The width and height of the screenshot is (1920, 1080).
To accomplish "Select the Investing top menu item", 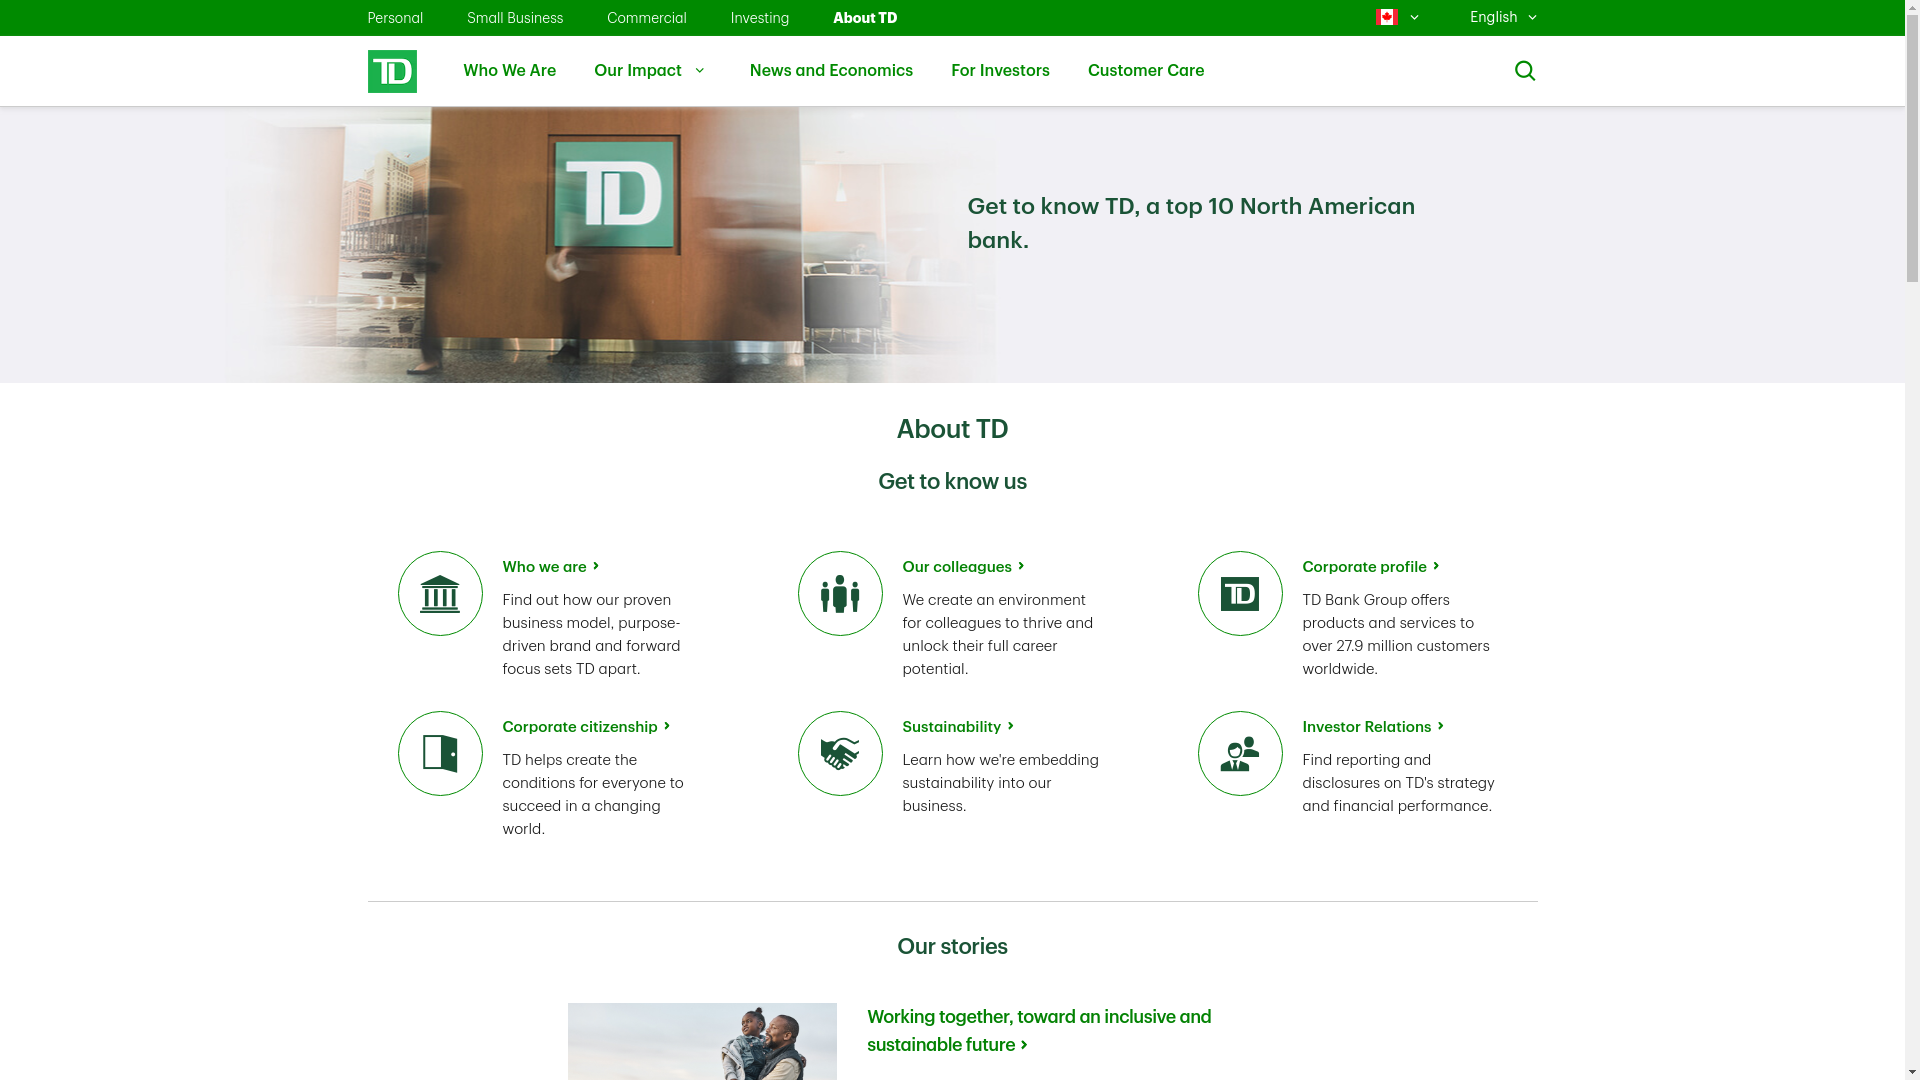I will [760, 18].
